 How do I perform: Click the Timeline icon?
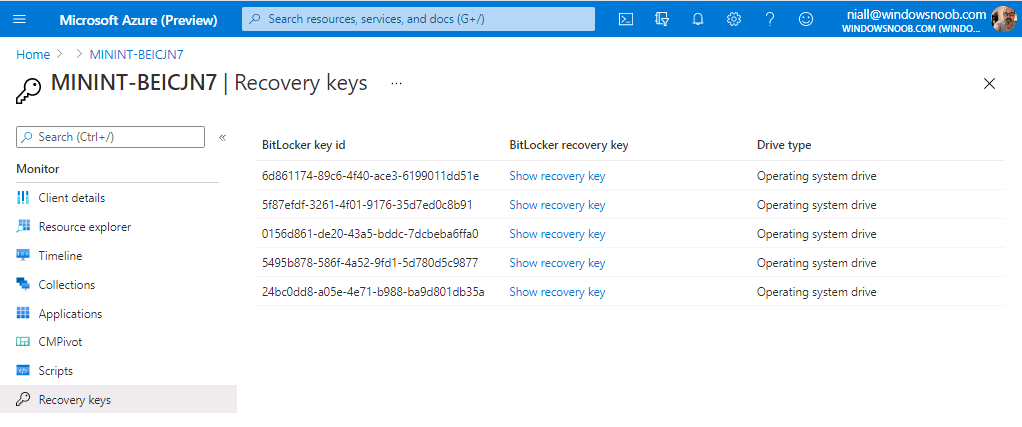pyautogui.click(x=23, y=256)
